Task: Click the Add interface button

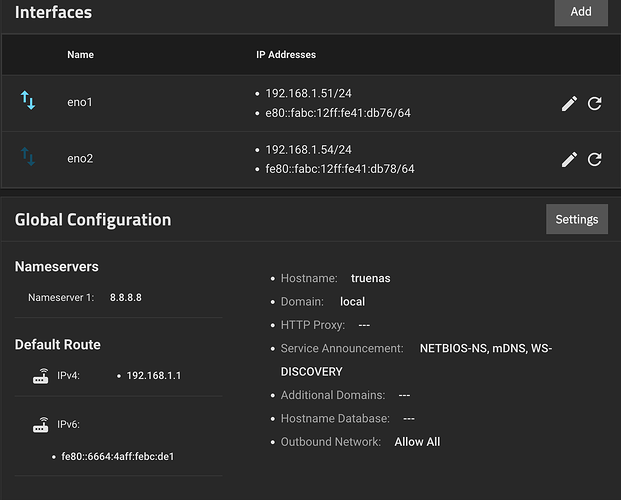Action: pos(581,12)
